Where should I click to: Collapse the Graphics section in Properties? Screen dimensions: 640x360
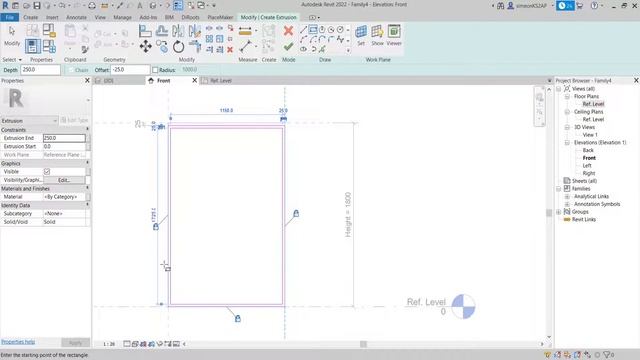click(87, 163)
